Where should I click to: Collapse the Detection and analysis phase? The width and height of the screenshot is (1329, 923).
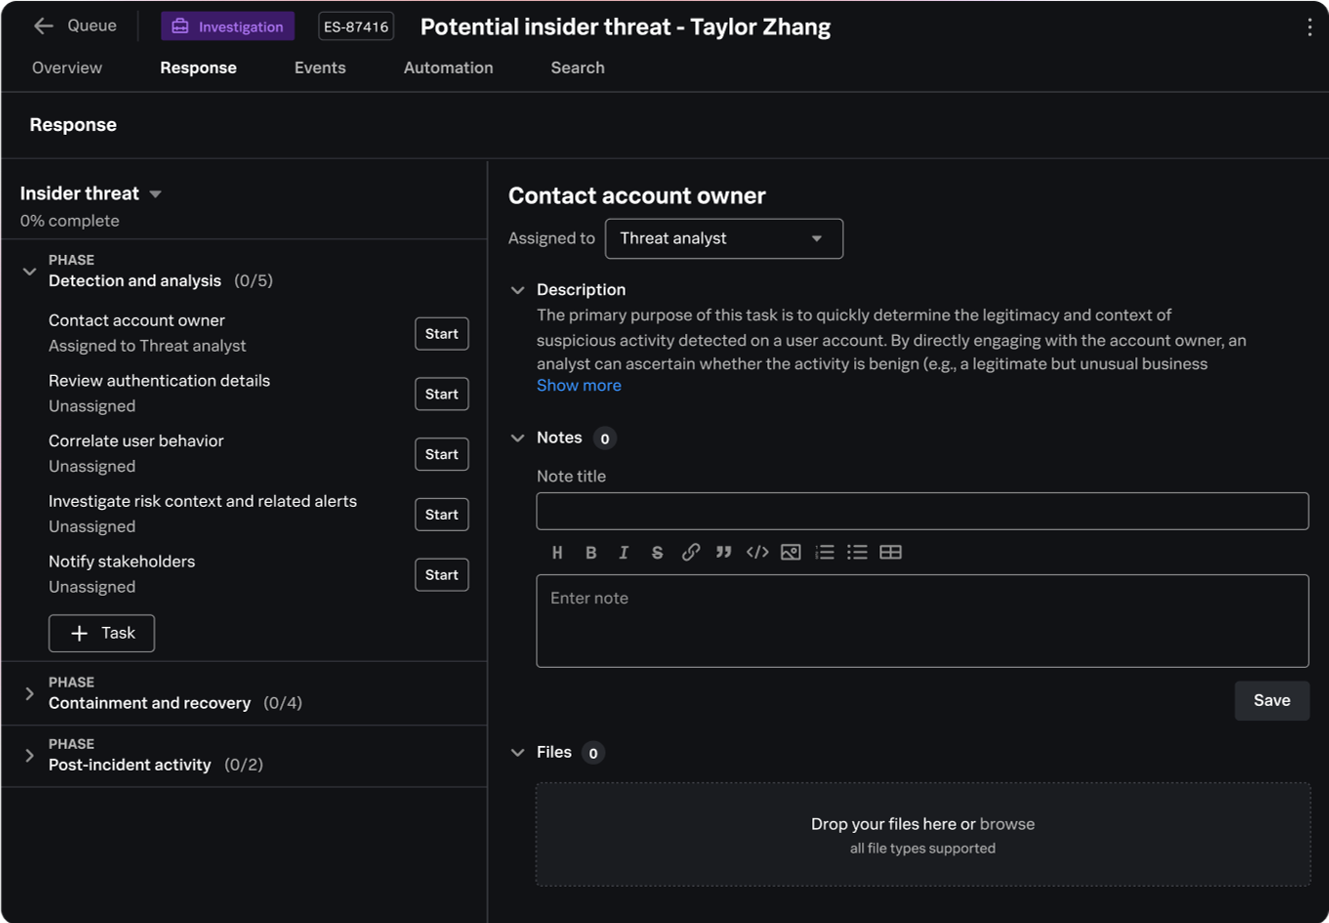point(30,271)
